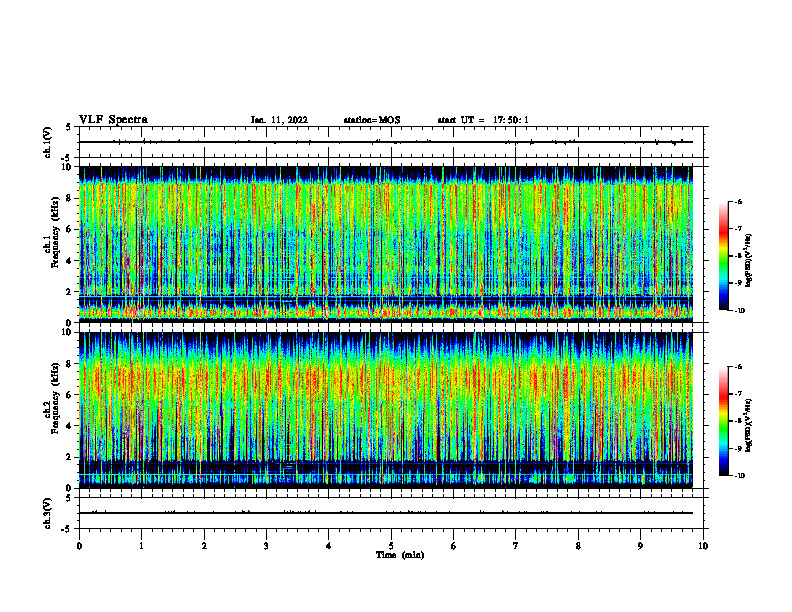Click the 'station=MOS' label
This screenshot has height=612, width=792.
[x=372, y=120]
